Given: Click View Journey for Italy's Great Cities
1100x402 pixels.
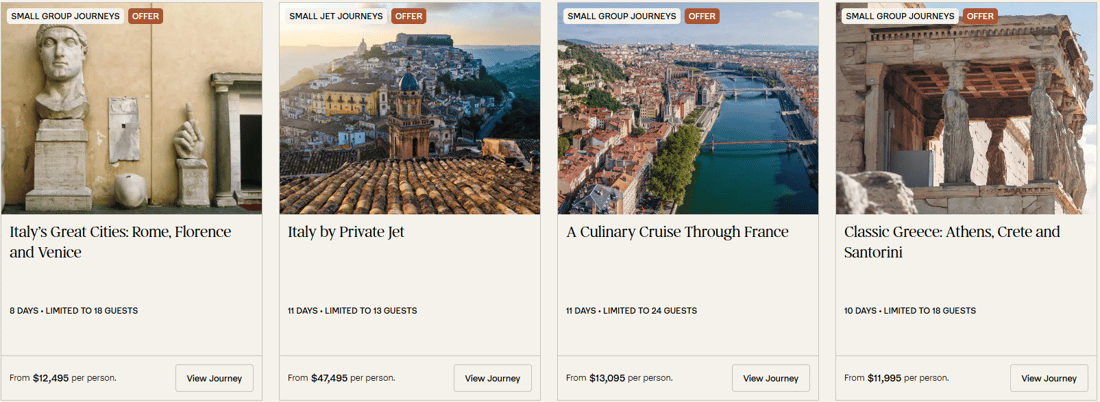Looking at the screenshot, I should [214, 378].
